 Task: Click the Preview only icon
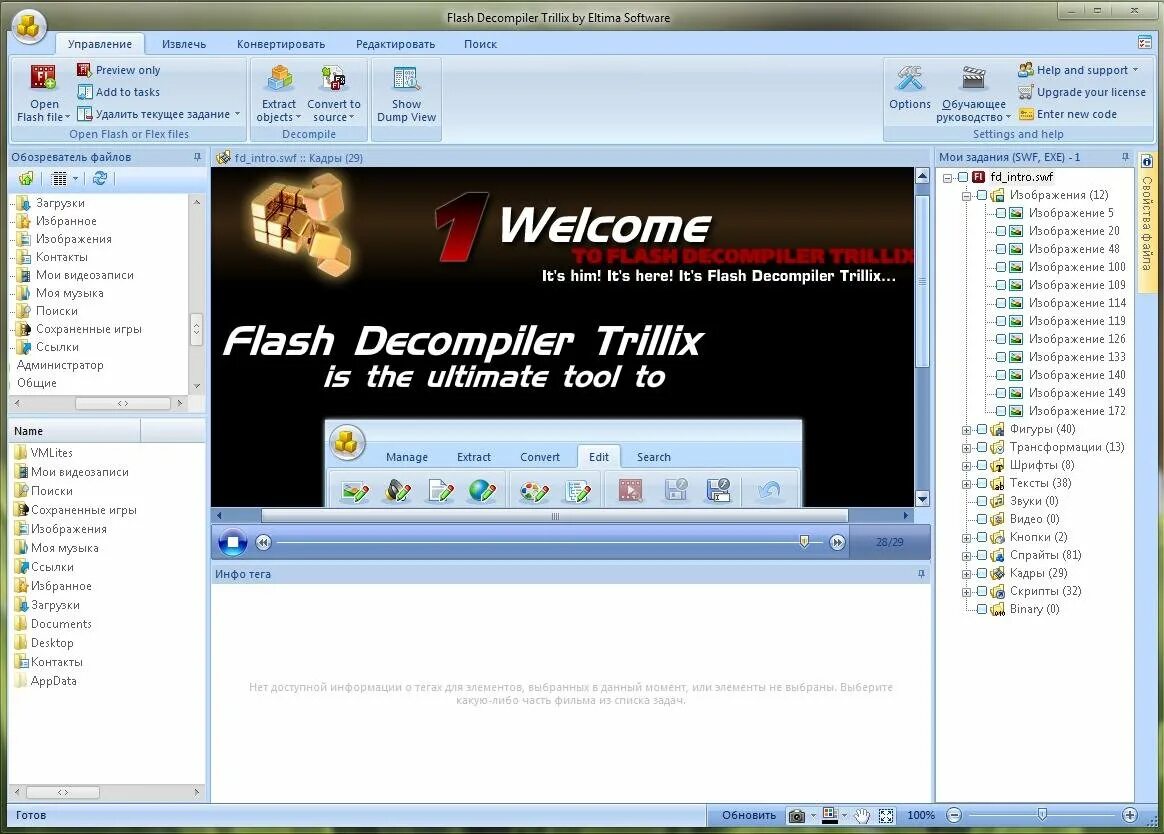pos(84,70)
